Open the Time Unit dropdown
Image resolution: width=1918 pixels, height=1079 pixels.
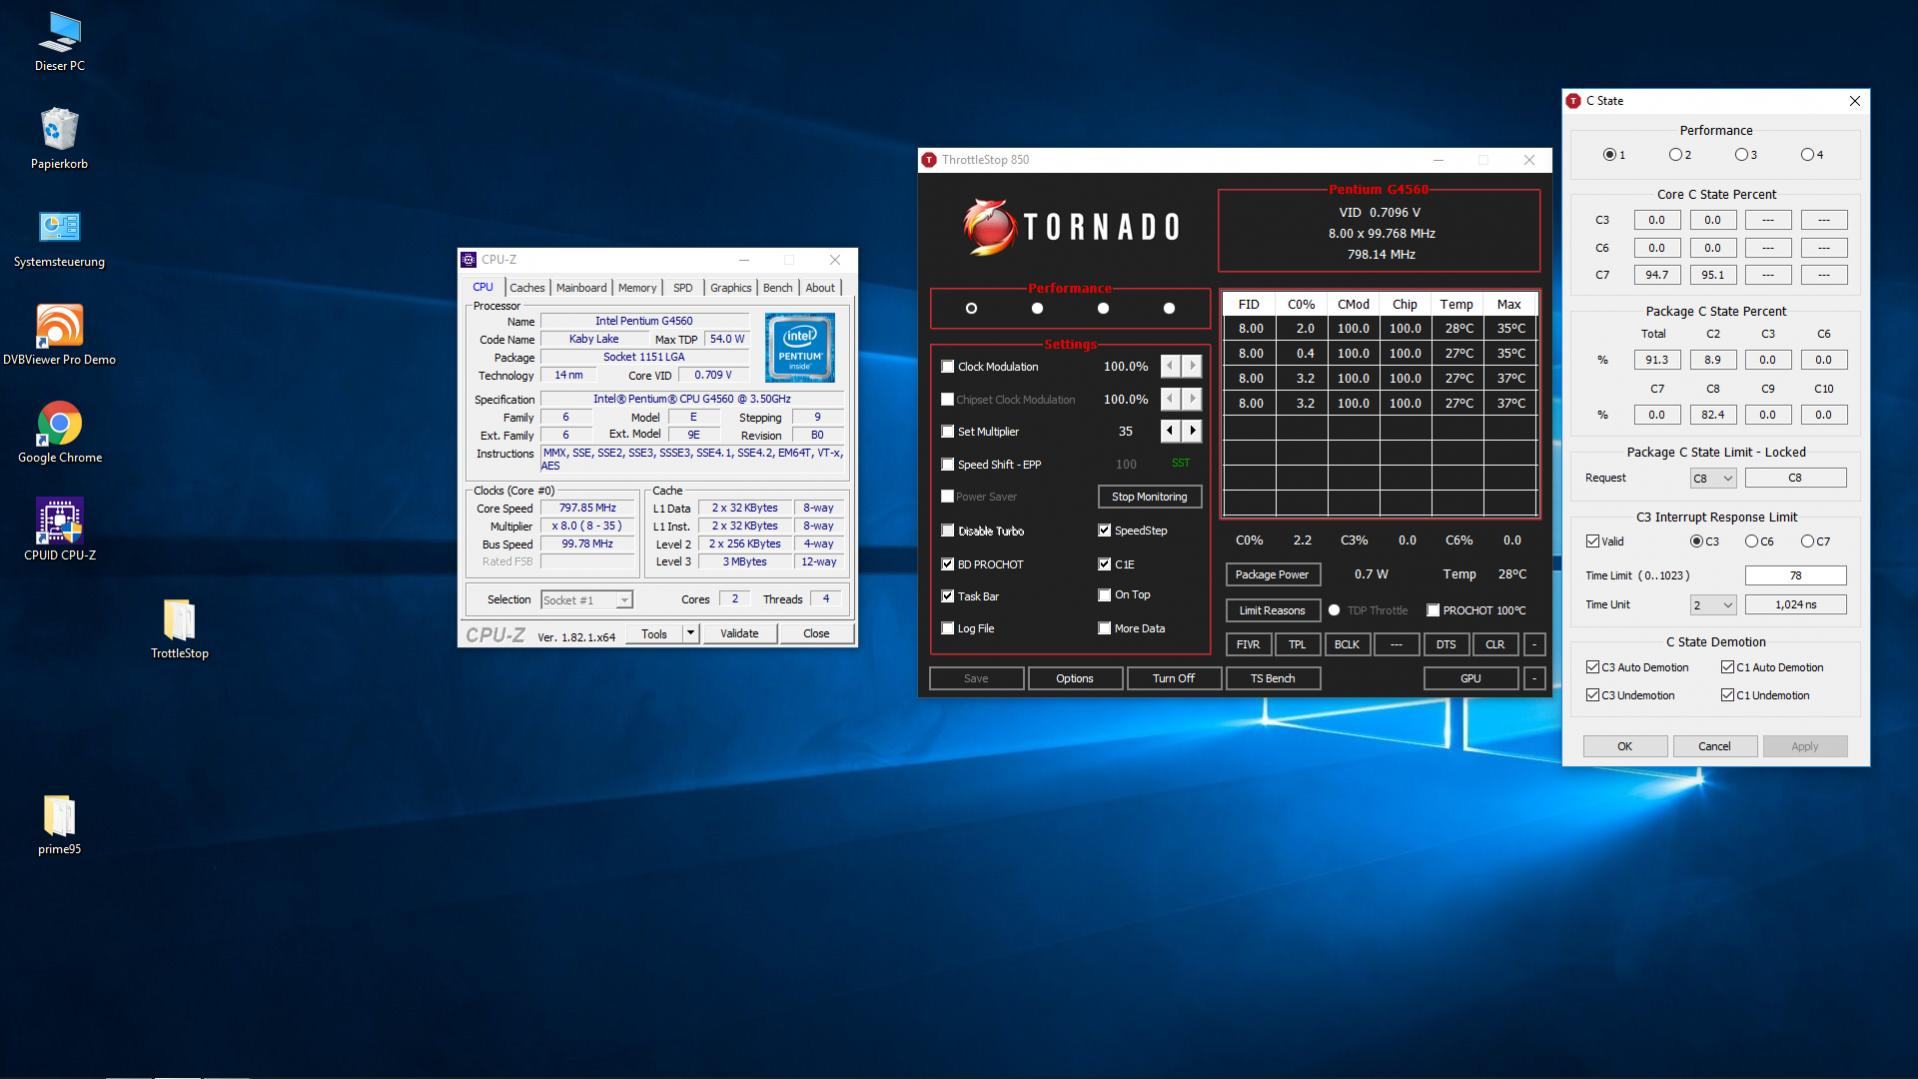[x=1712, y=605]
